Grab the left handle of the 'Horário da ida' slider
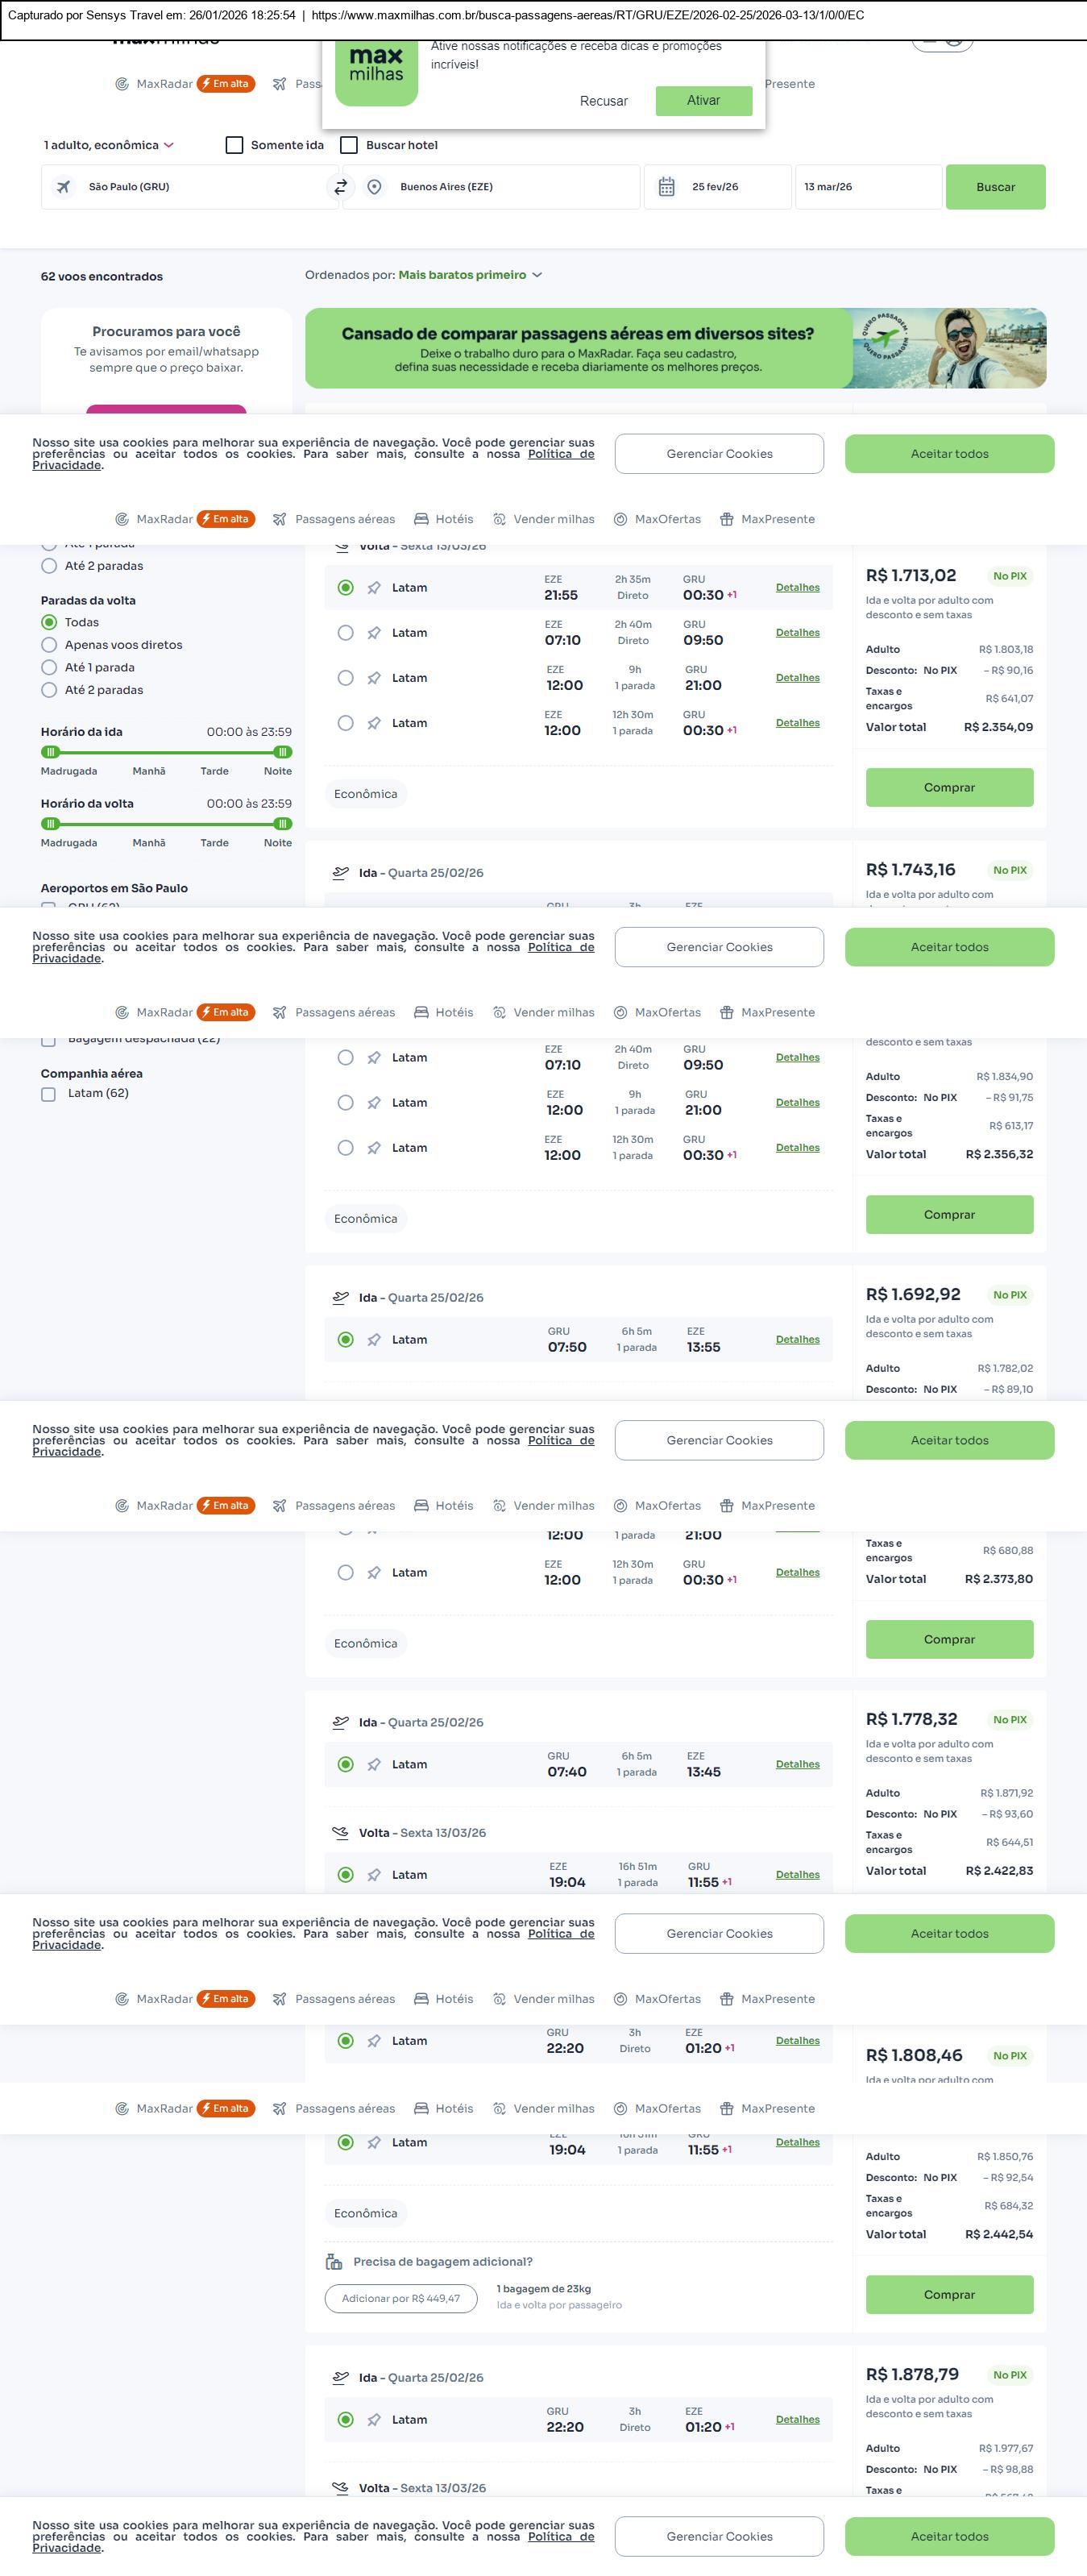The width and height of the screenshot is (1087, 2576). coord(51,752)
